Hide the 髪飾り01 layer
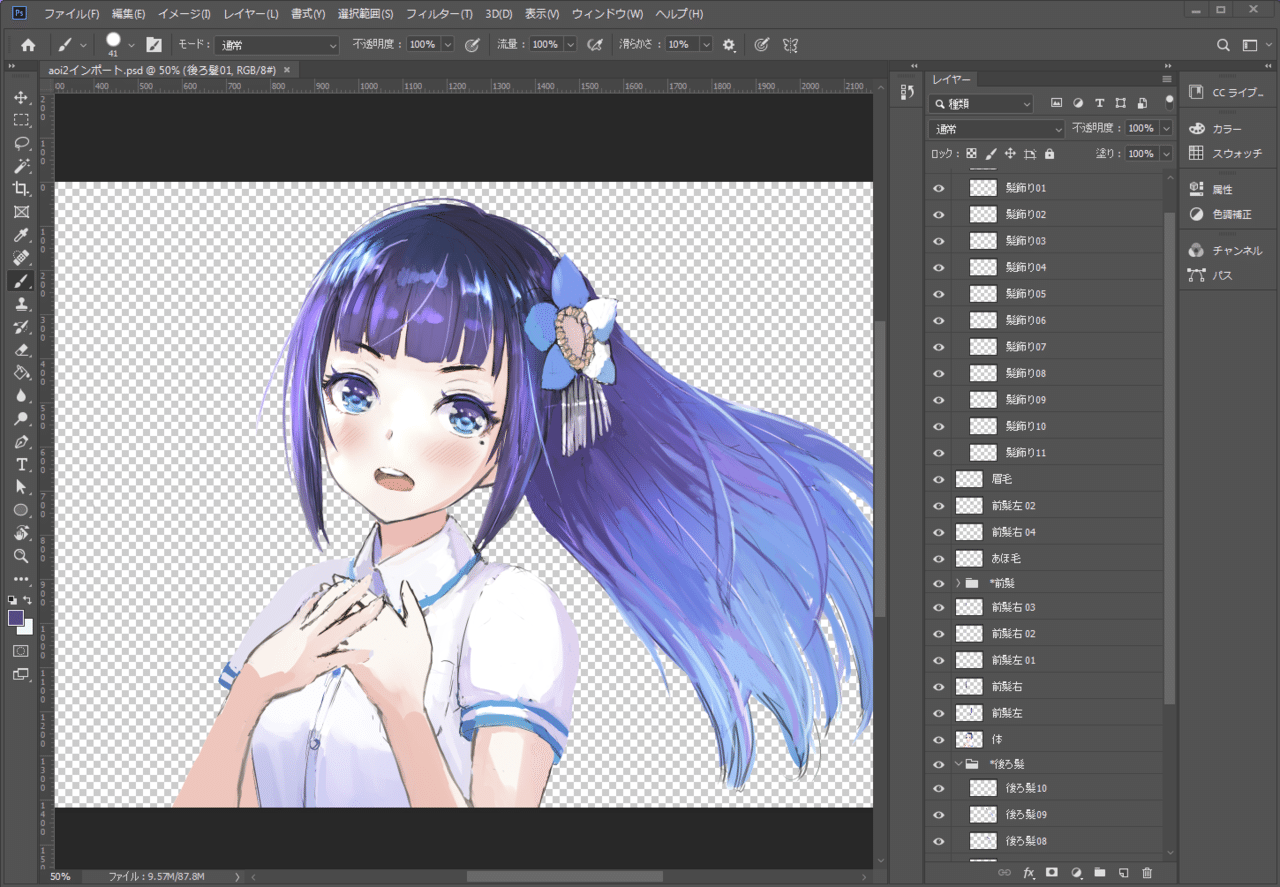Viewport: 1280px width, 887px height. click(x=938, y=188)
